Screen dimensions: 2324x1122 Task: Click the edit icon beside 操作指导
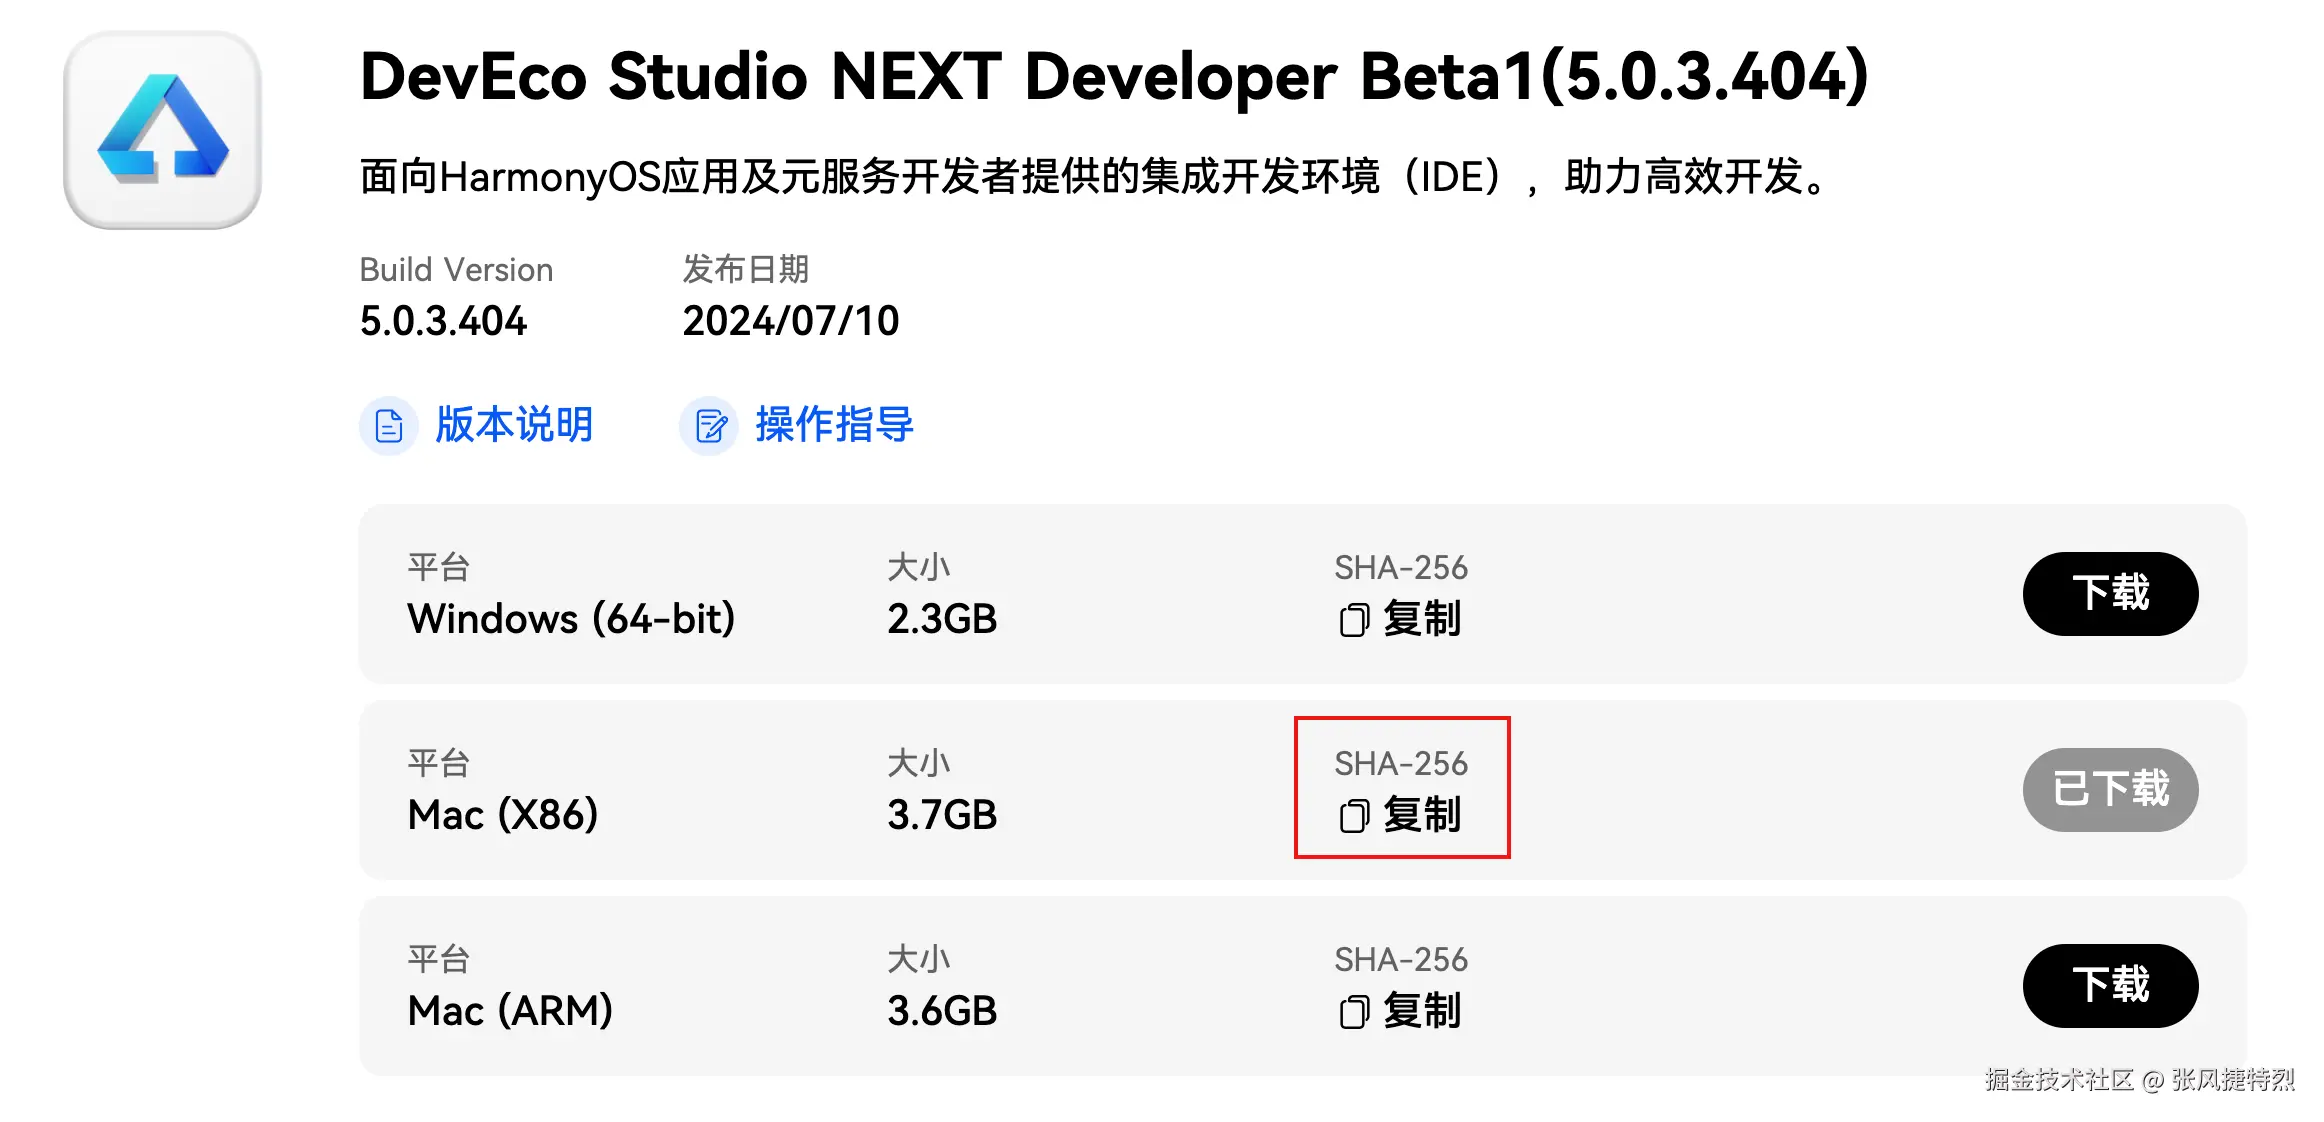pos(709,426)
